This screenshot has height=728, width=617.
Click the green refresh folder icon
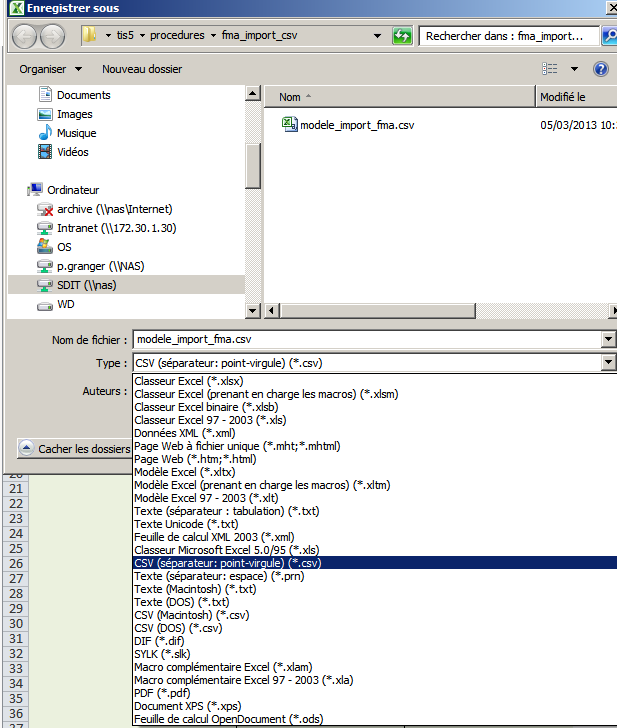[402, 36]
